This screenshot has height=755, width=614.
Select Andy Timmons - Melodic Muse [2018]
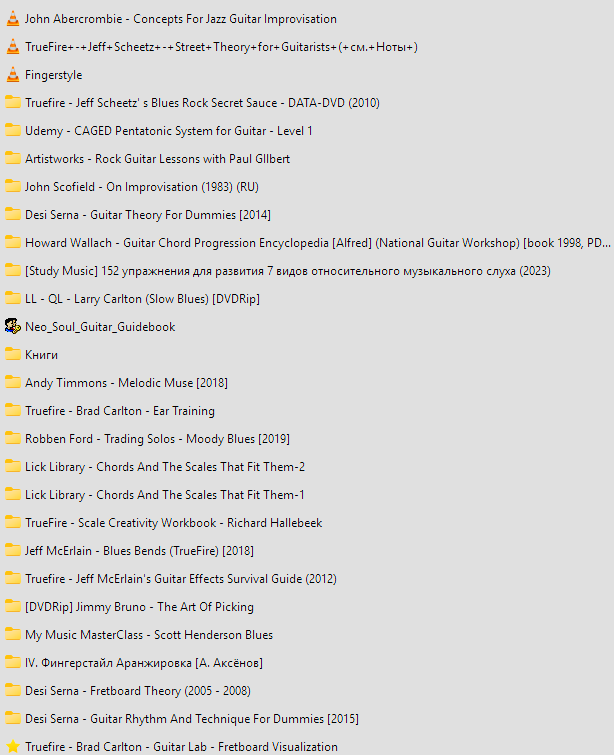click(126, 383)
